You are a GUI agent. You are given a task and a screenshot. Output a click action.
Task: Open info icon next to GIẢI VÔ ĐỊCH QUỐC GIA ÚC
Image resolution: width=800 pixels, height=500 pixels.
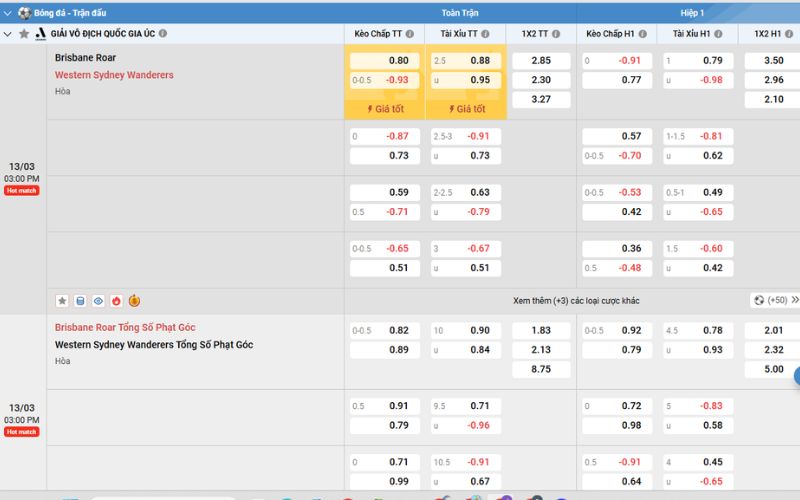(x=163, y=33)
